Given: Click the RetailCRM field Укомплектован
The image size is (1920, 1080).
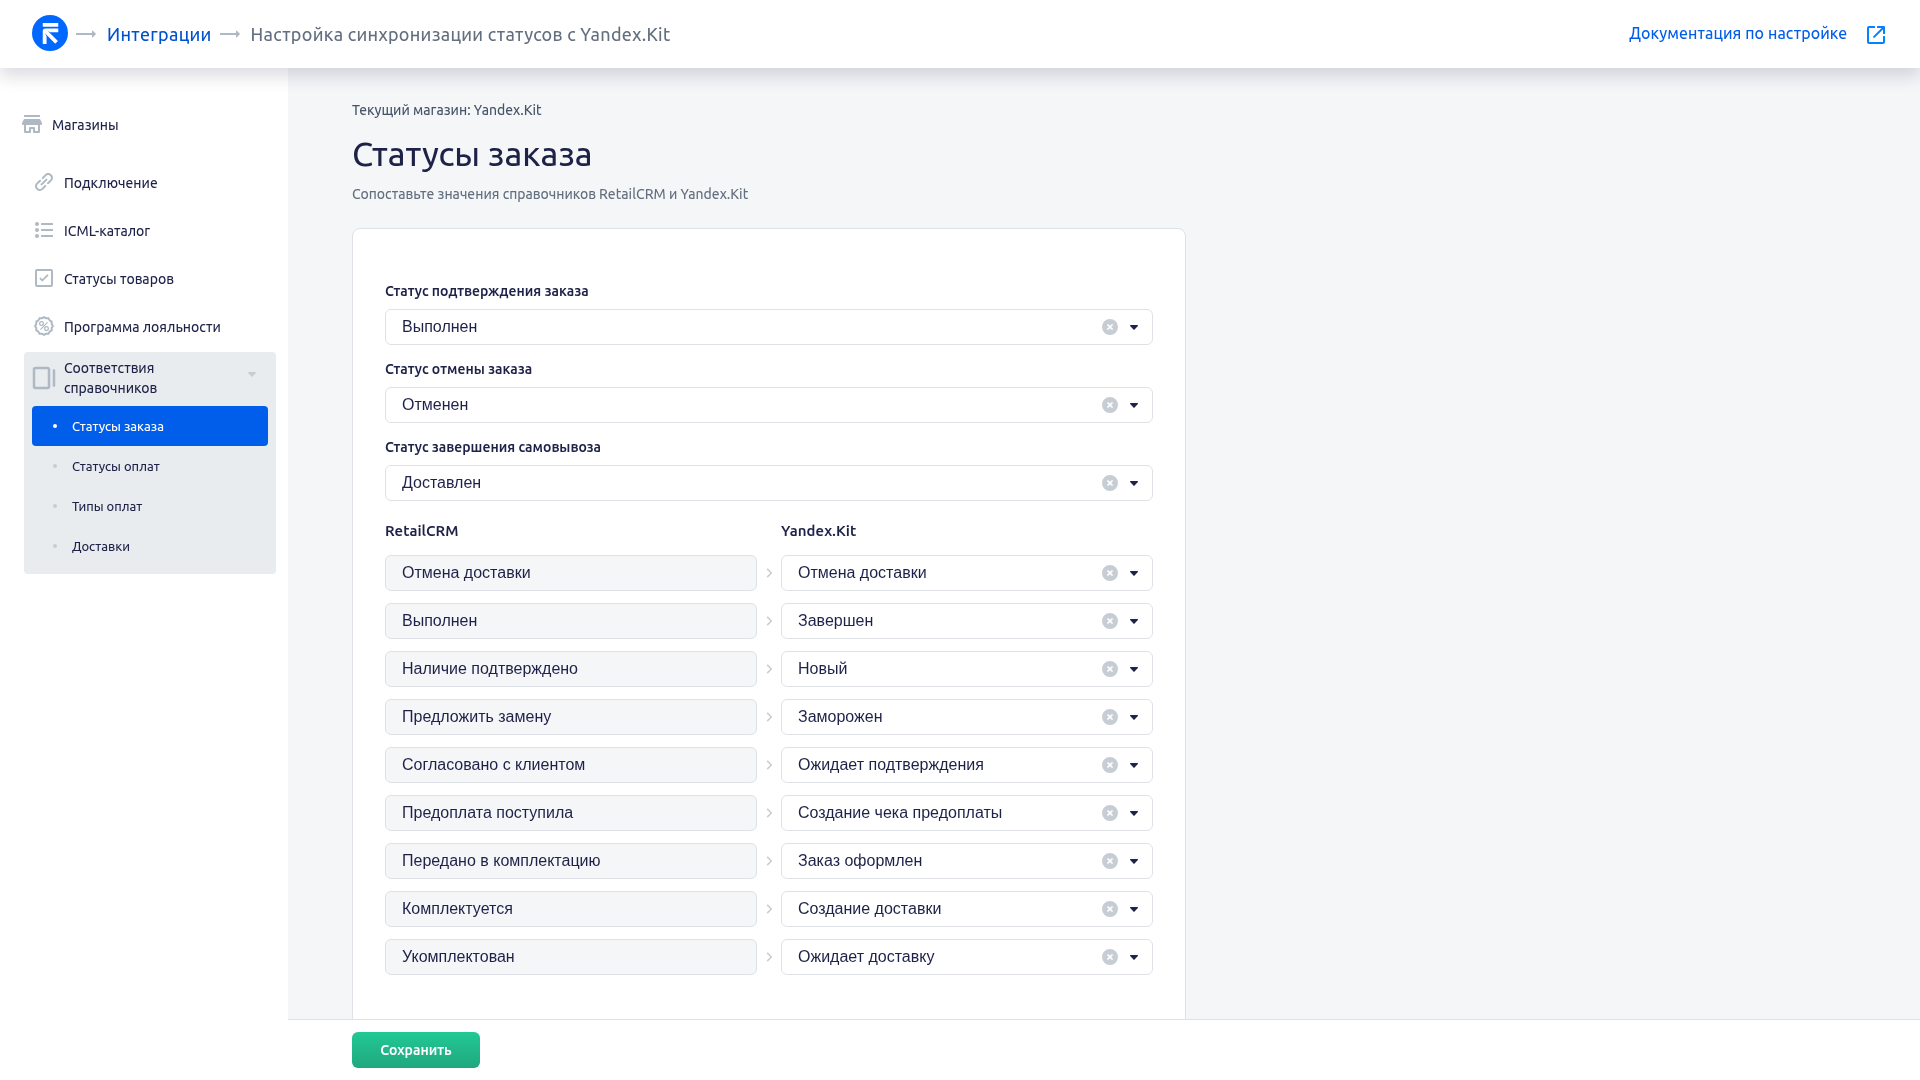Looking at the screenshot, I should point(571,957).
